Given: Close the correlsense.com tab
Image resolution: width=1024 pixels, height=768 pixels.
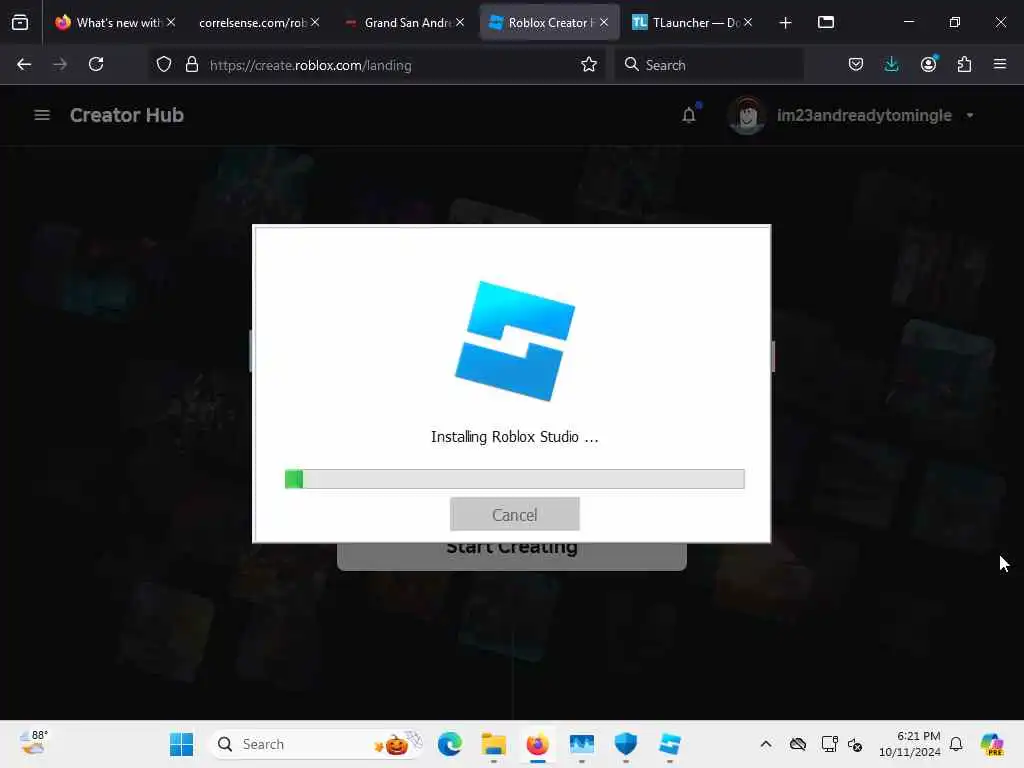Looking at the screenshot, I should (315, 22).
